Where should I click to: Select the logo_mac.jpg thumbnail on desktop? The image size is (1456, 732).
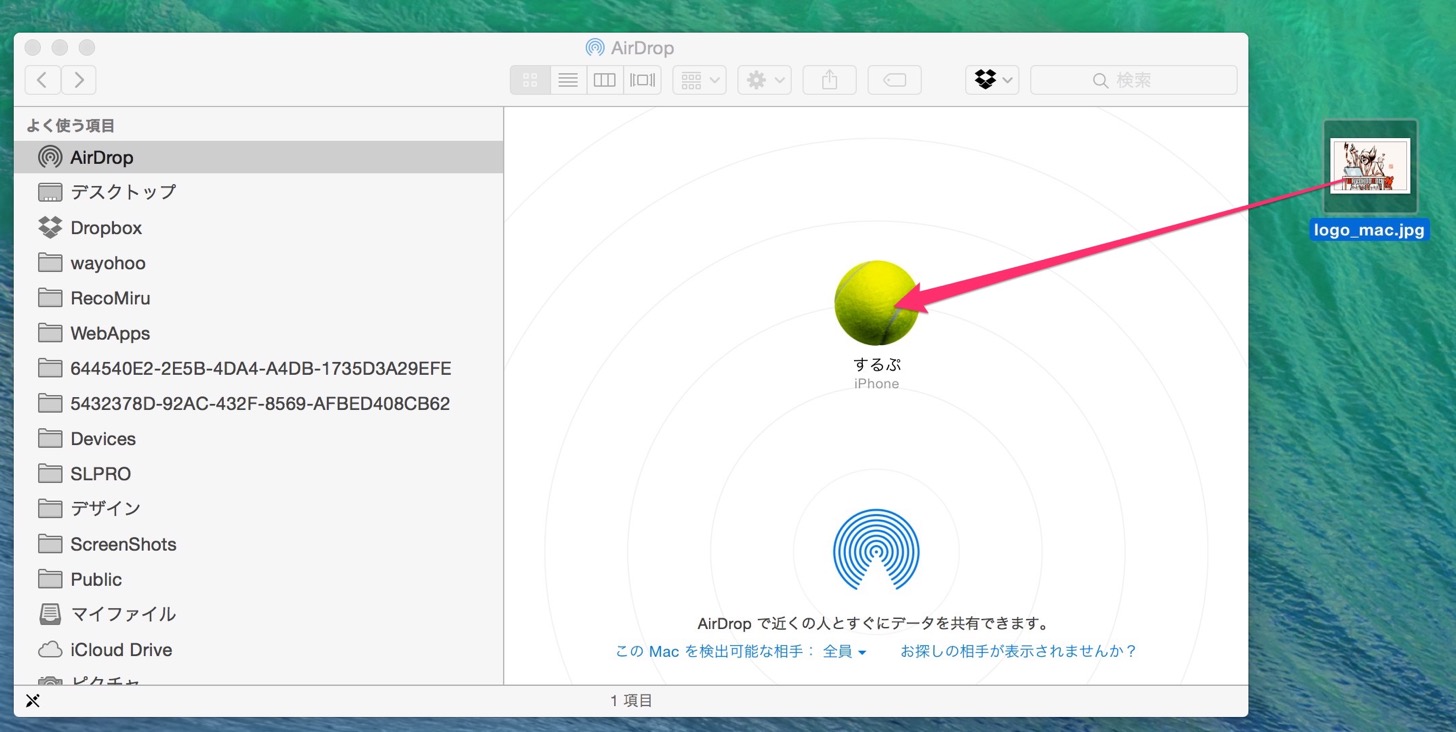point(1370,166)
